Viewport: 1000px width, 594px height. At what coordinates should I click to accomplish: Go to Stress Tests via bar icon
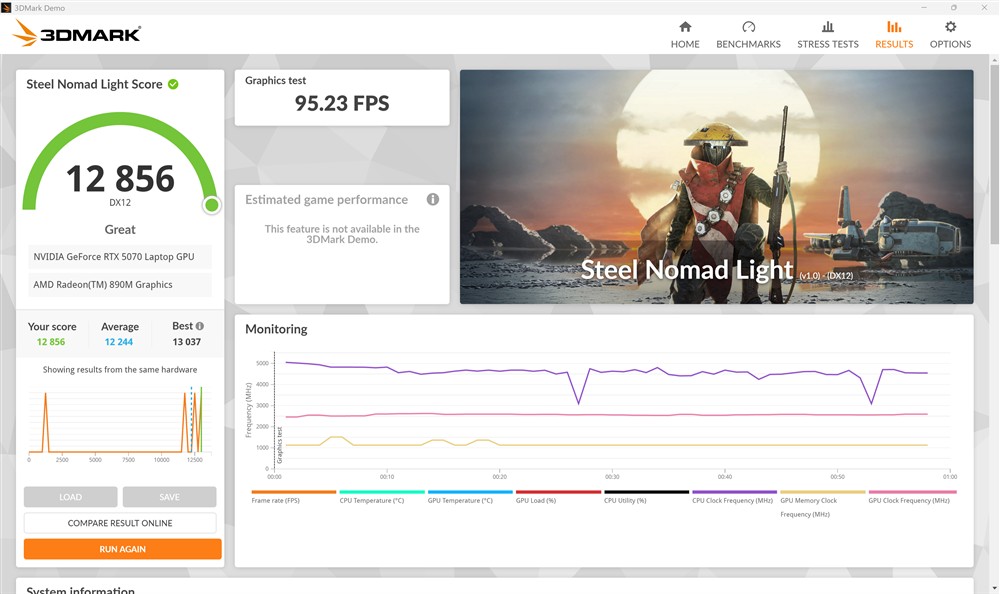[827, 28]
